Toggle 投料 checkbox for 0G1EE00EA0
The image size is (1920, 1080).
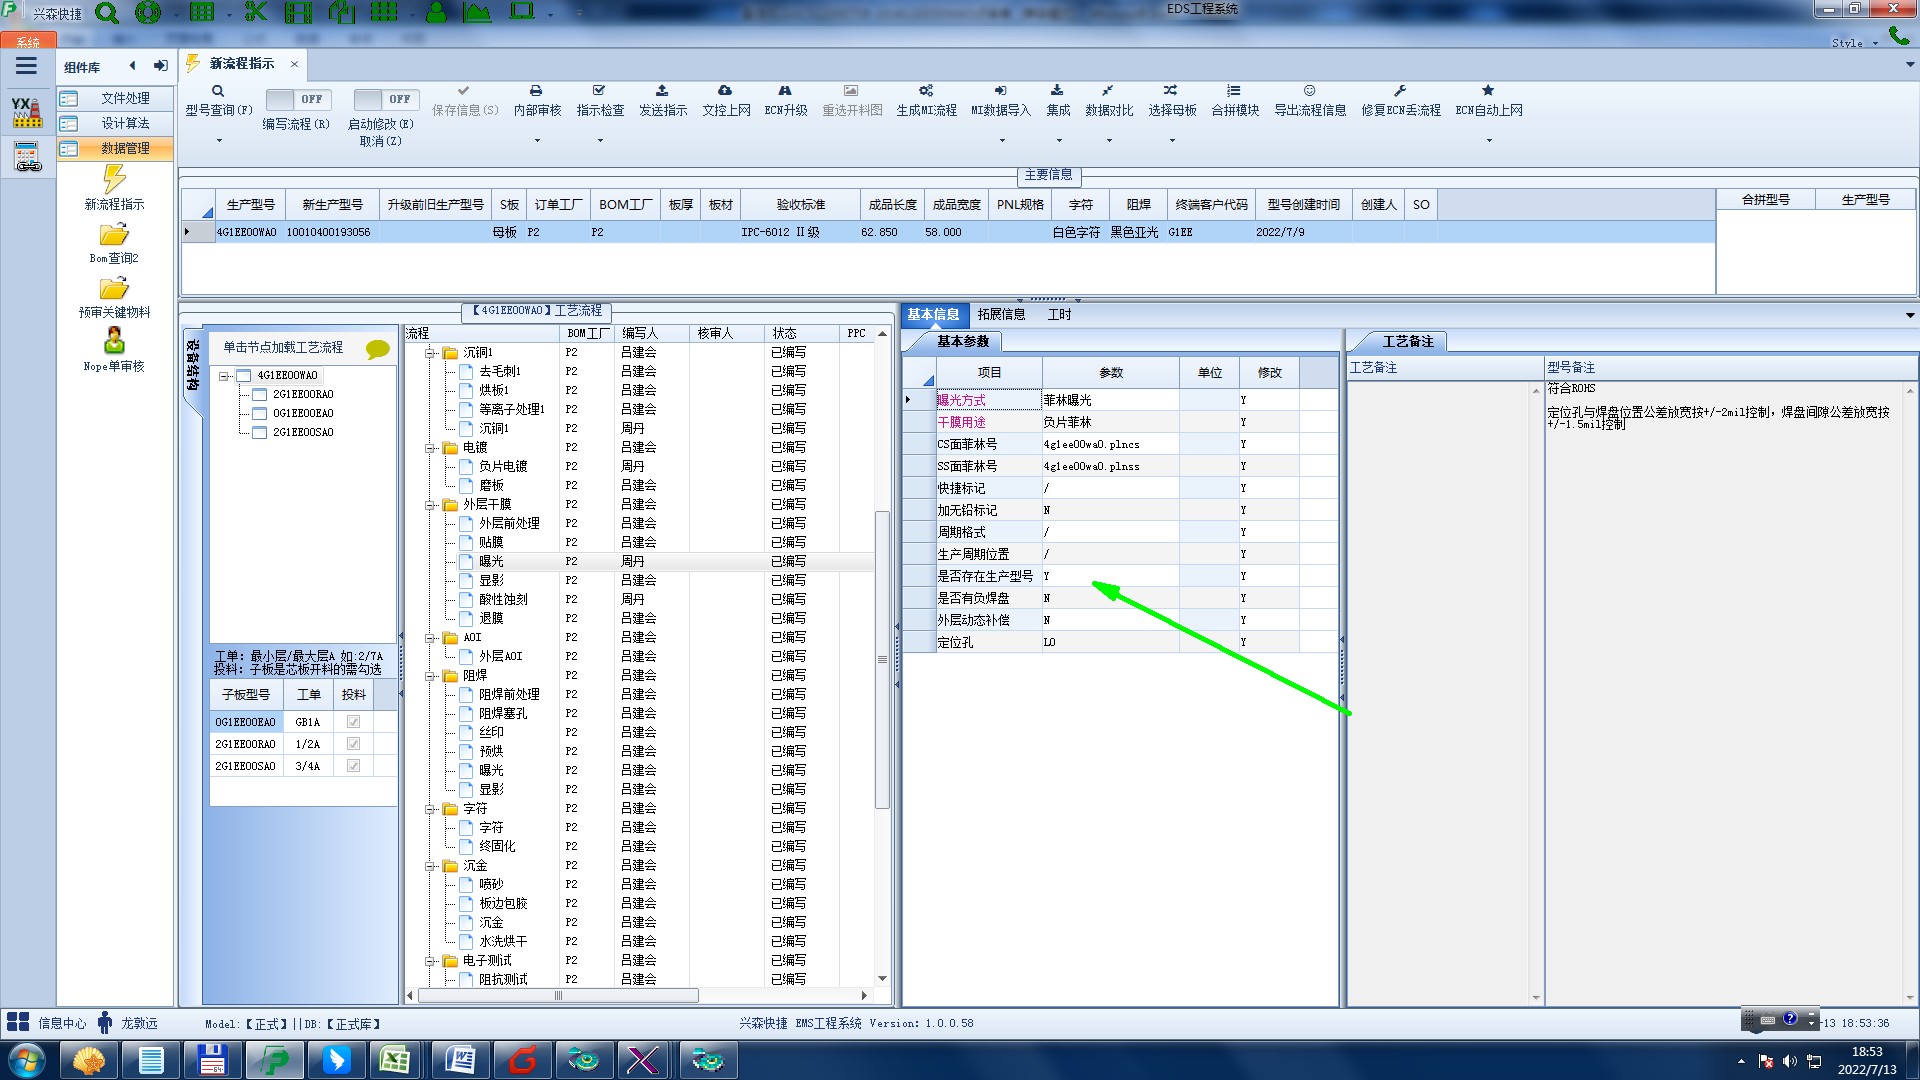point(353,722)
